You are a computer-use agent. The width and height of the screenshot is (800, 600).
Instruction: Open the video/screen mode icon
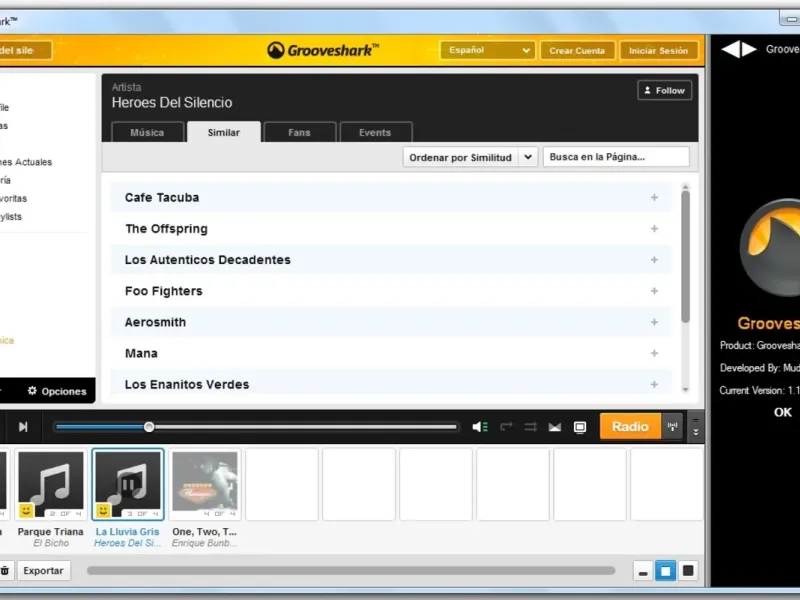580,427
